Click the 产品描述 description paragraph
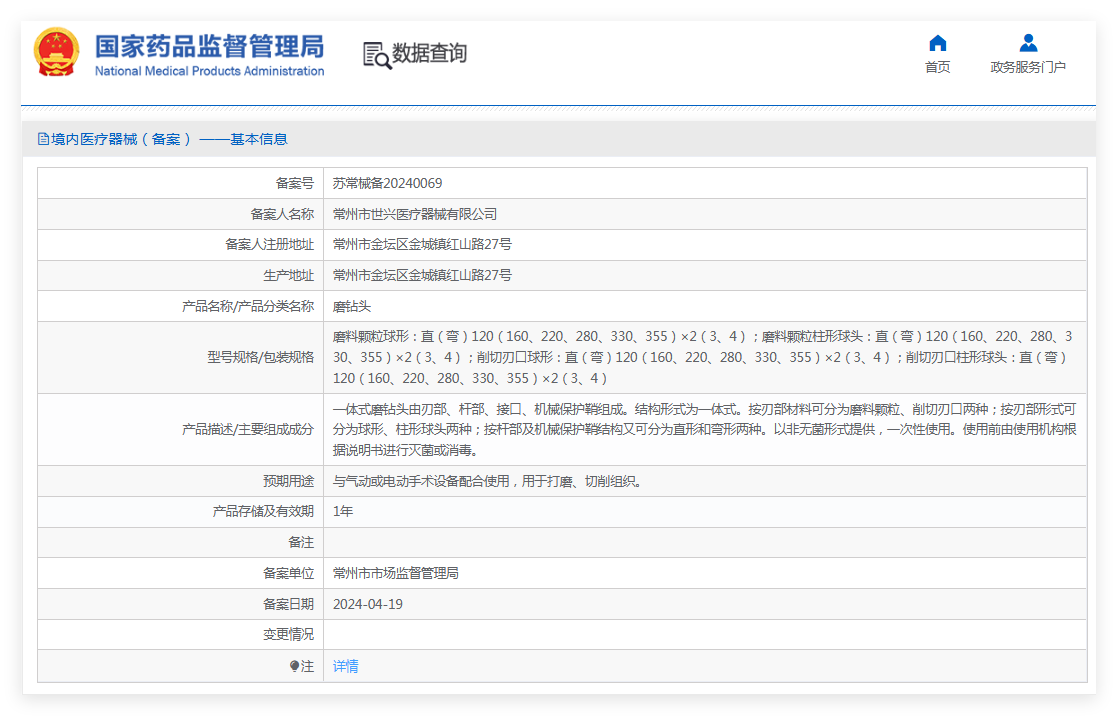The image size is (1117, 716). pos(705,430)
